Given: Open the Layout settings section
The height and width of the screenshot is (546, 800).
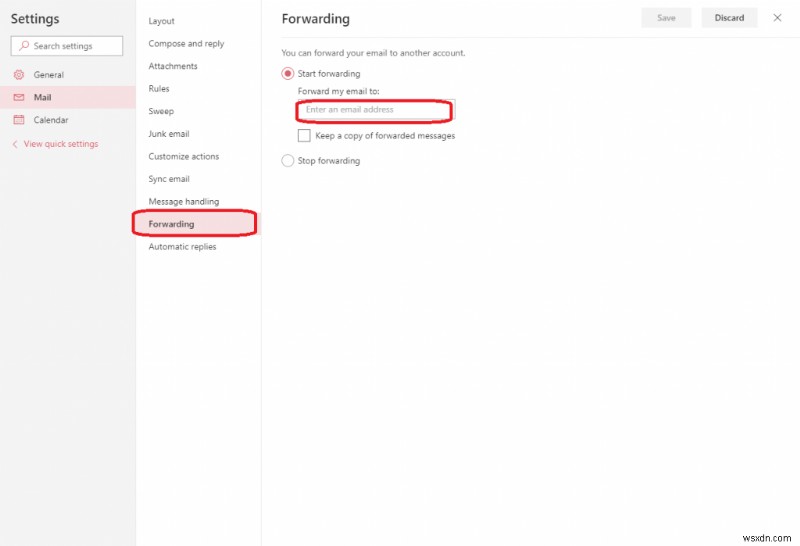Looking at the screenshot, I should click(161, 21).
